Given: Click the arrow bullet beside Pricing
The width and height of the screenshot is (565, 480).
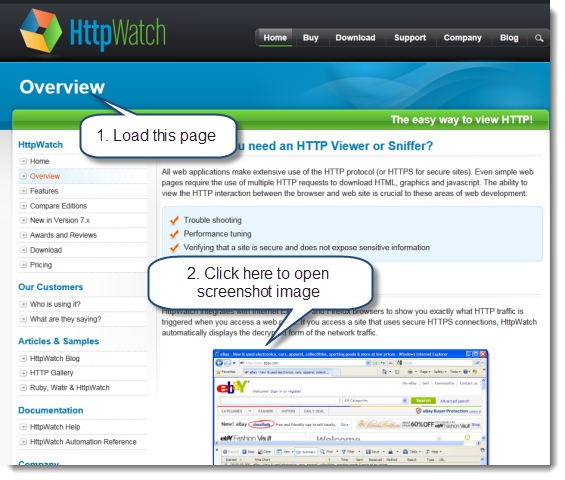Looking at the screenshot, I should (x=23, y=265).
